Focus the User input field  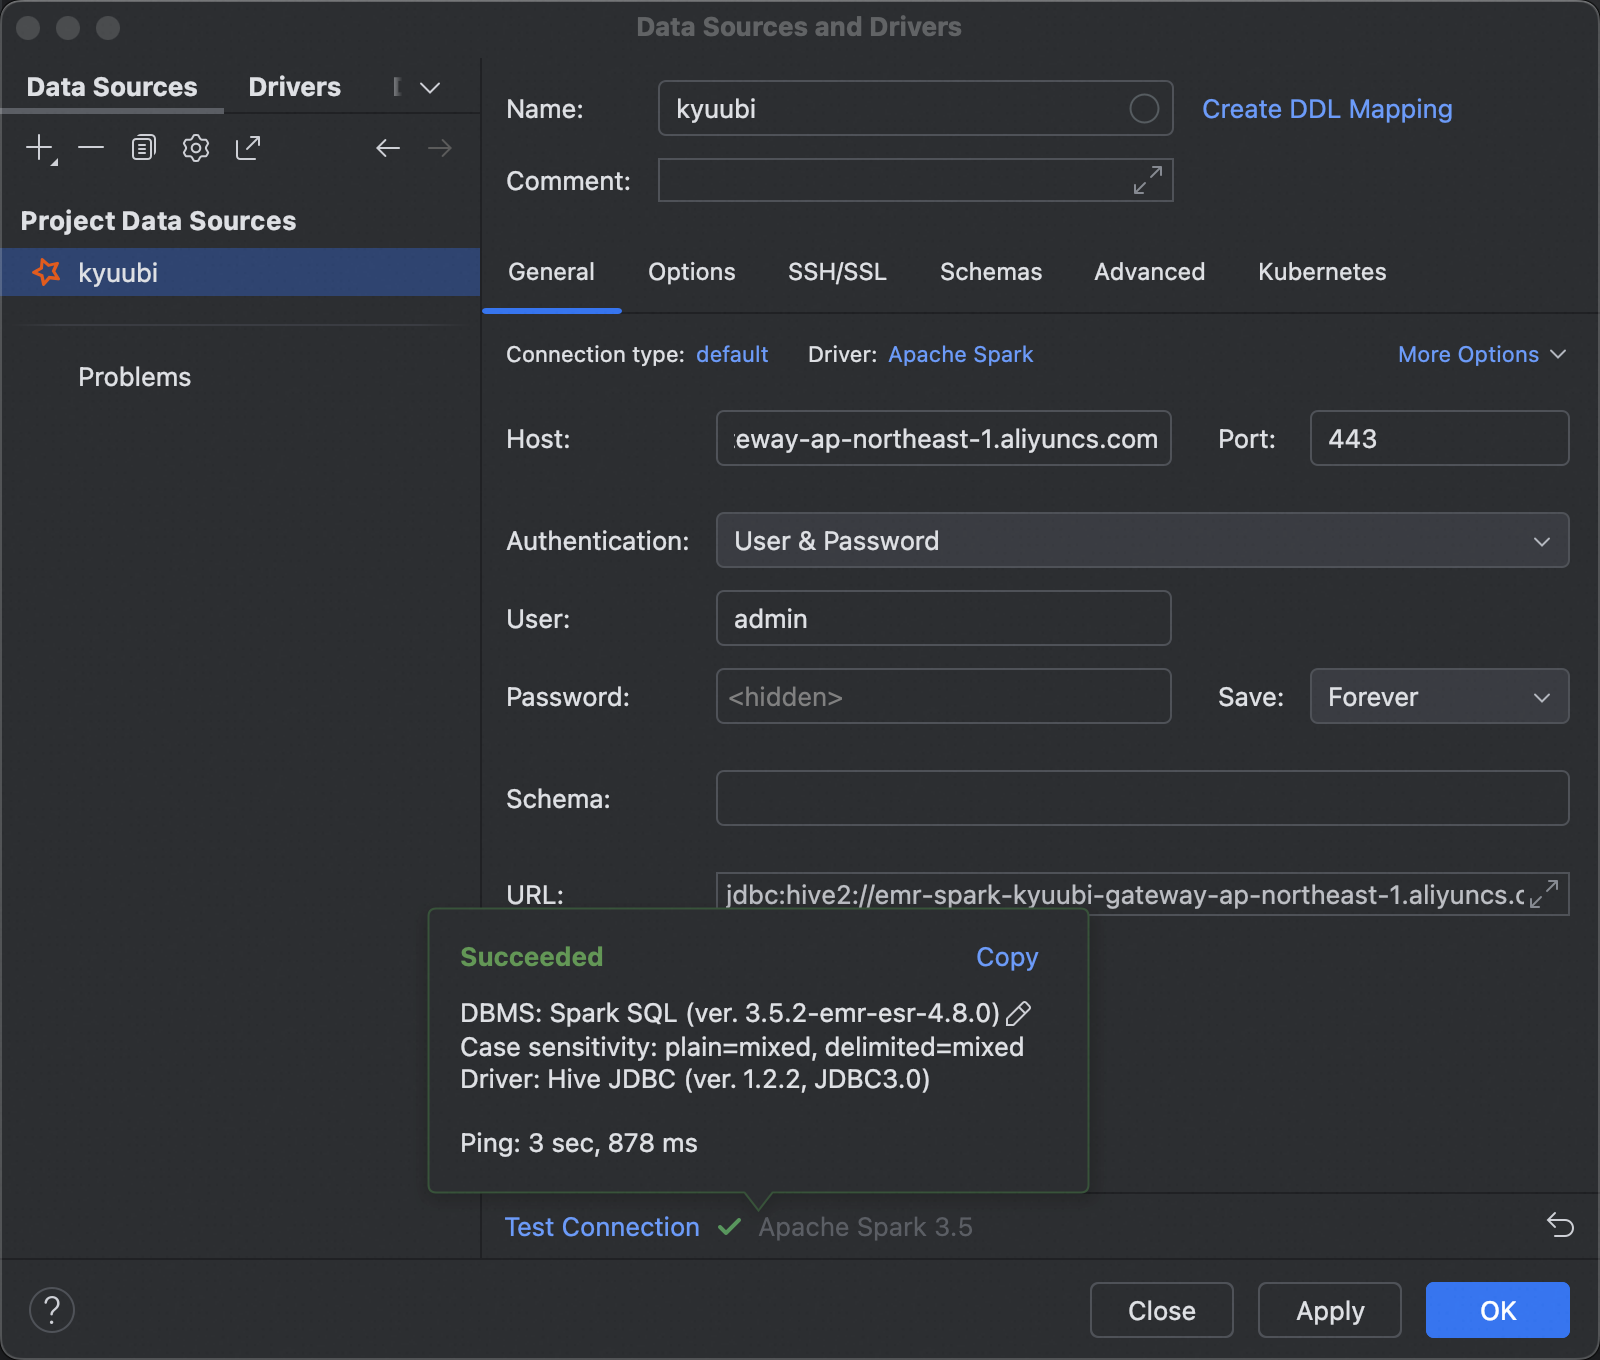pos(944,618)
